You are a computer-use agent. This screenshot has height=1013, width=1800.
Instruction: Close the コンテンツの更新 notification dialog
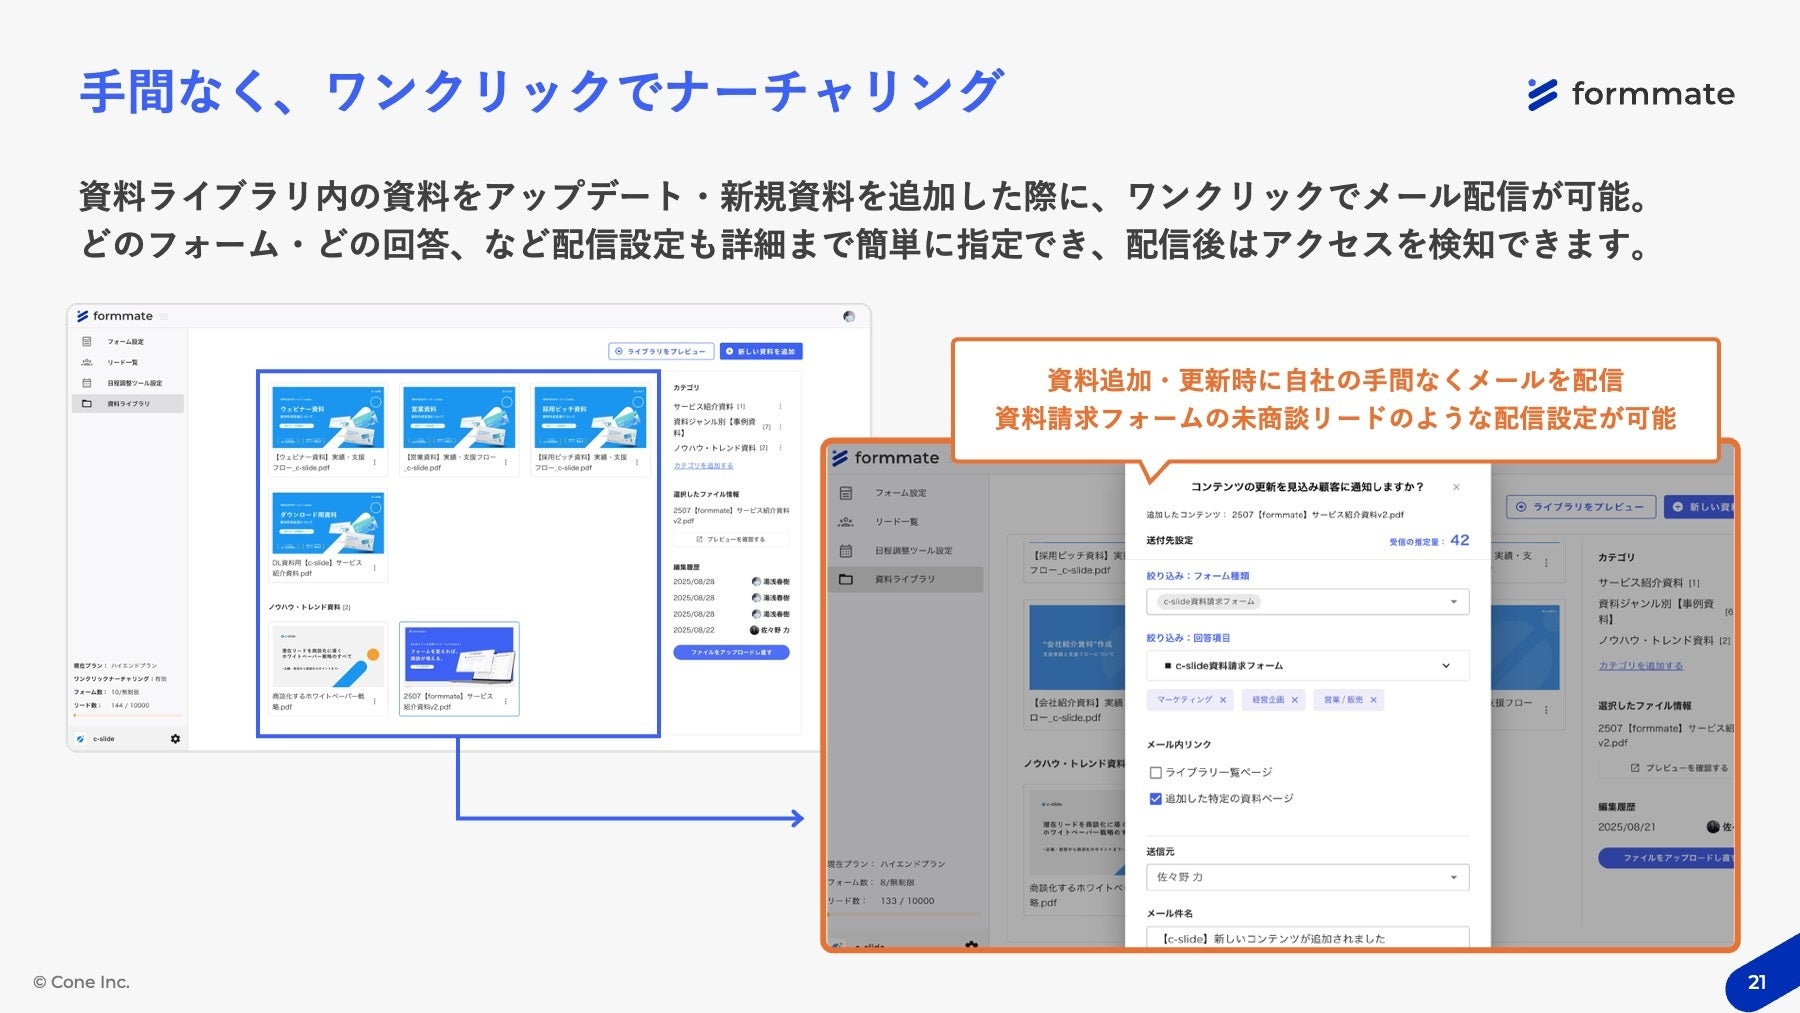coord(1456,487)
